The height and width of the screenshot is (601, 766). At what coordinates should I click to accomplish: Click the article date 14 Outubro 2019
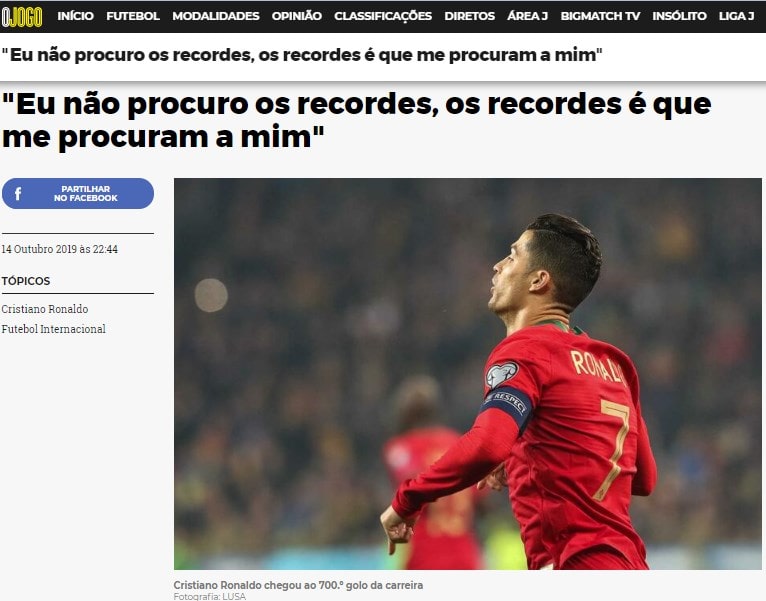point(59,249)
